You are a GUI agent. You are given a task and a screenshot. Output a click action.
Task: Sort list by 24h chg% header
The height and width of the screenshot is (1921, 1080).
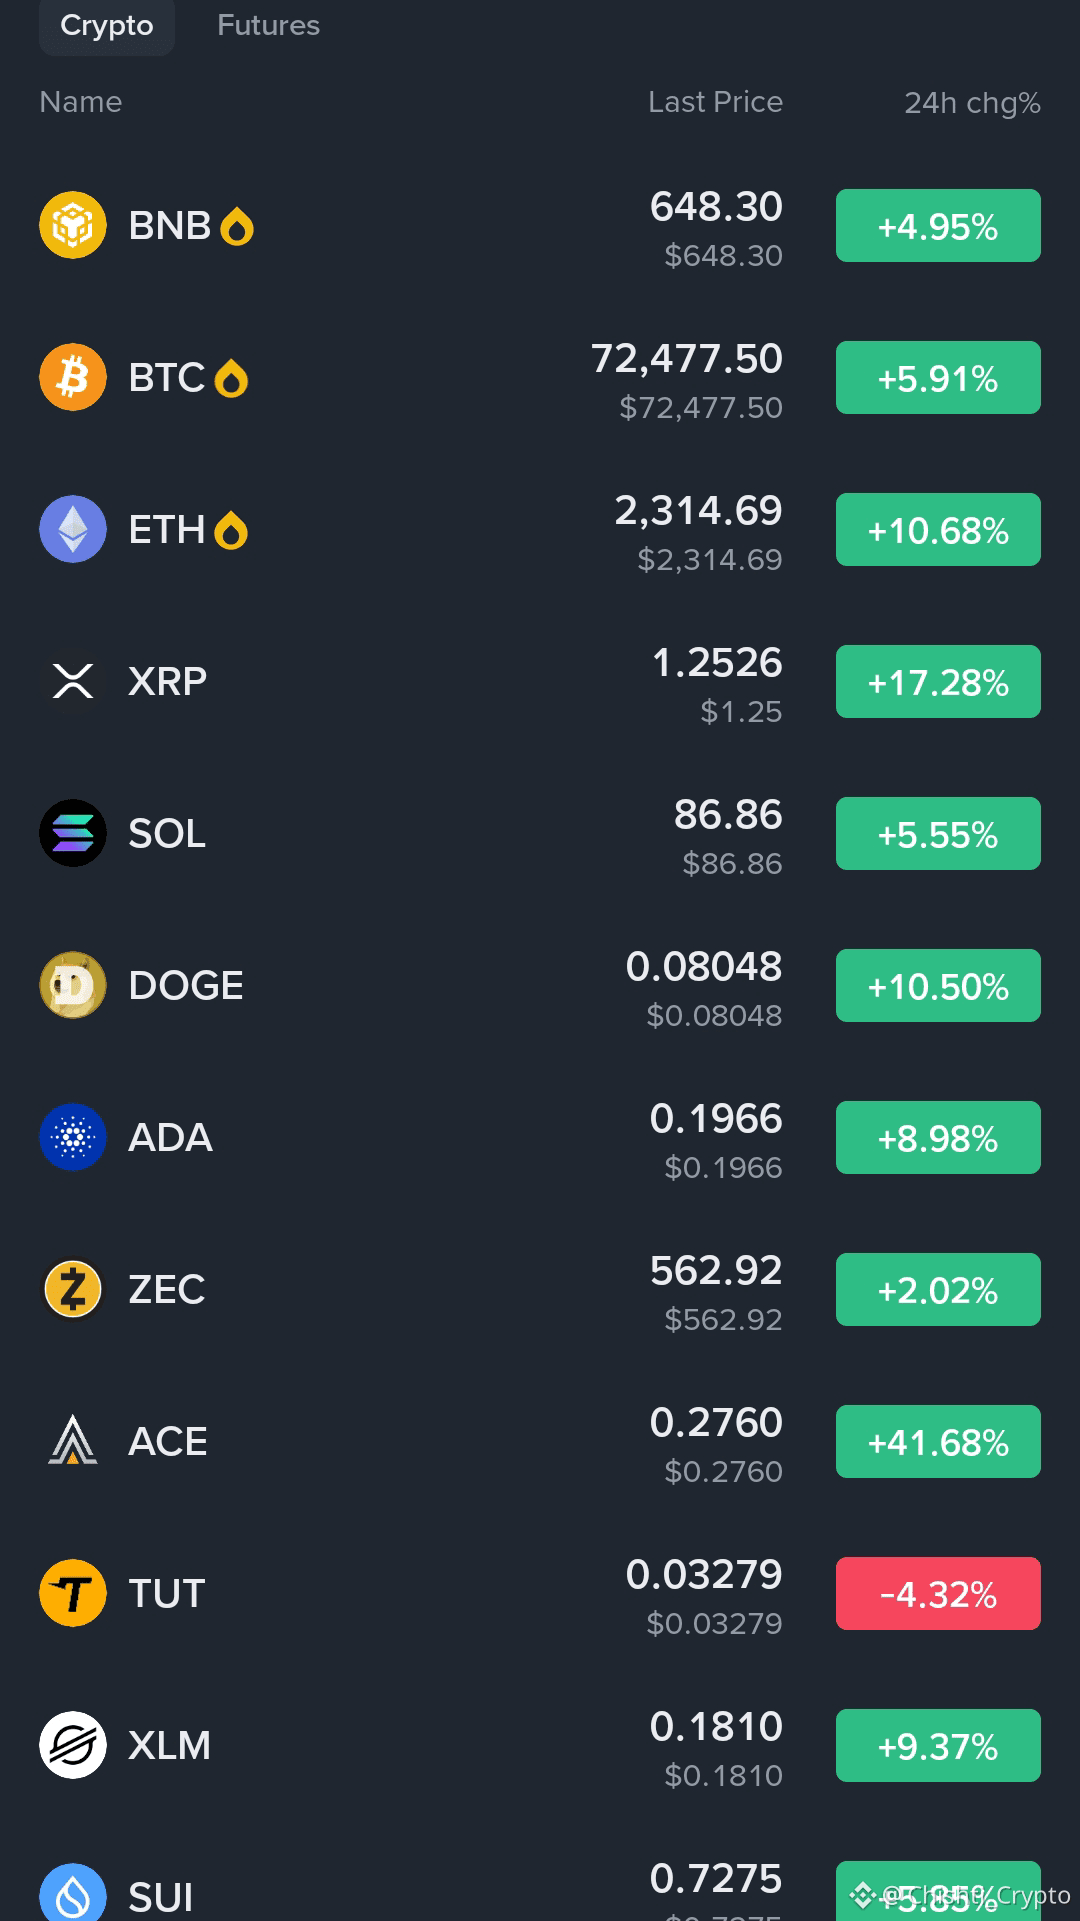click(x=972, y=102)
